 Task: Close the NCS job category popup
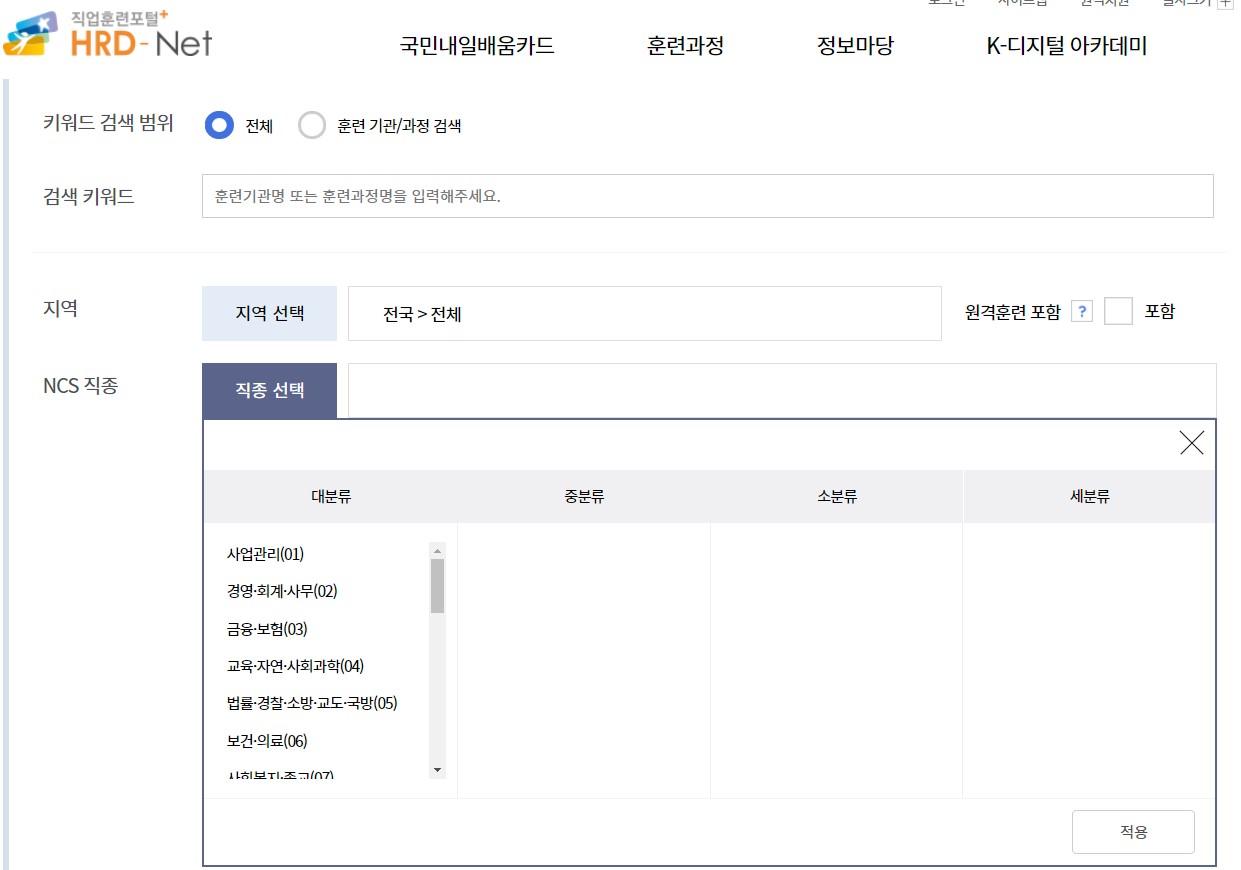pos(1191,443)
